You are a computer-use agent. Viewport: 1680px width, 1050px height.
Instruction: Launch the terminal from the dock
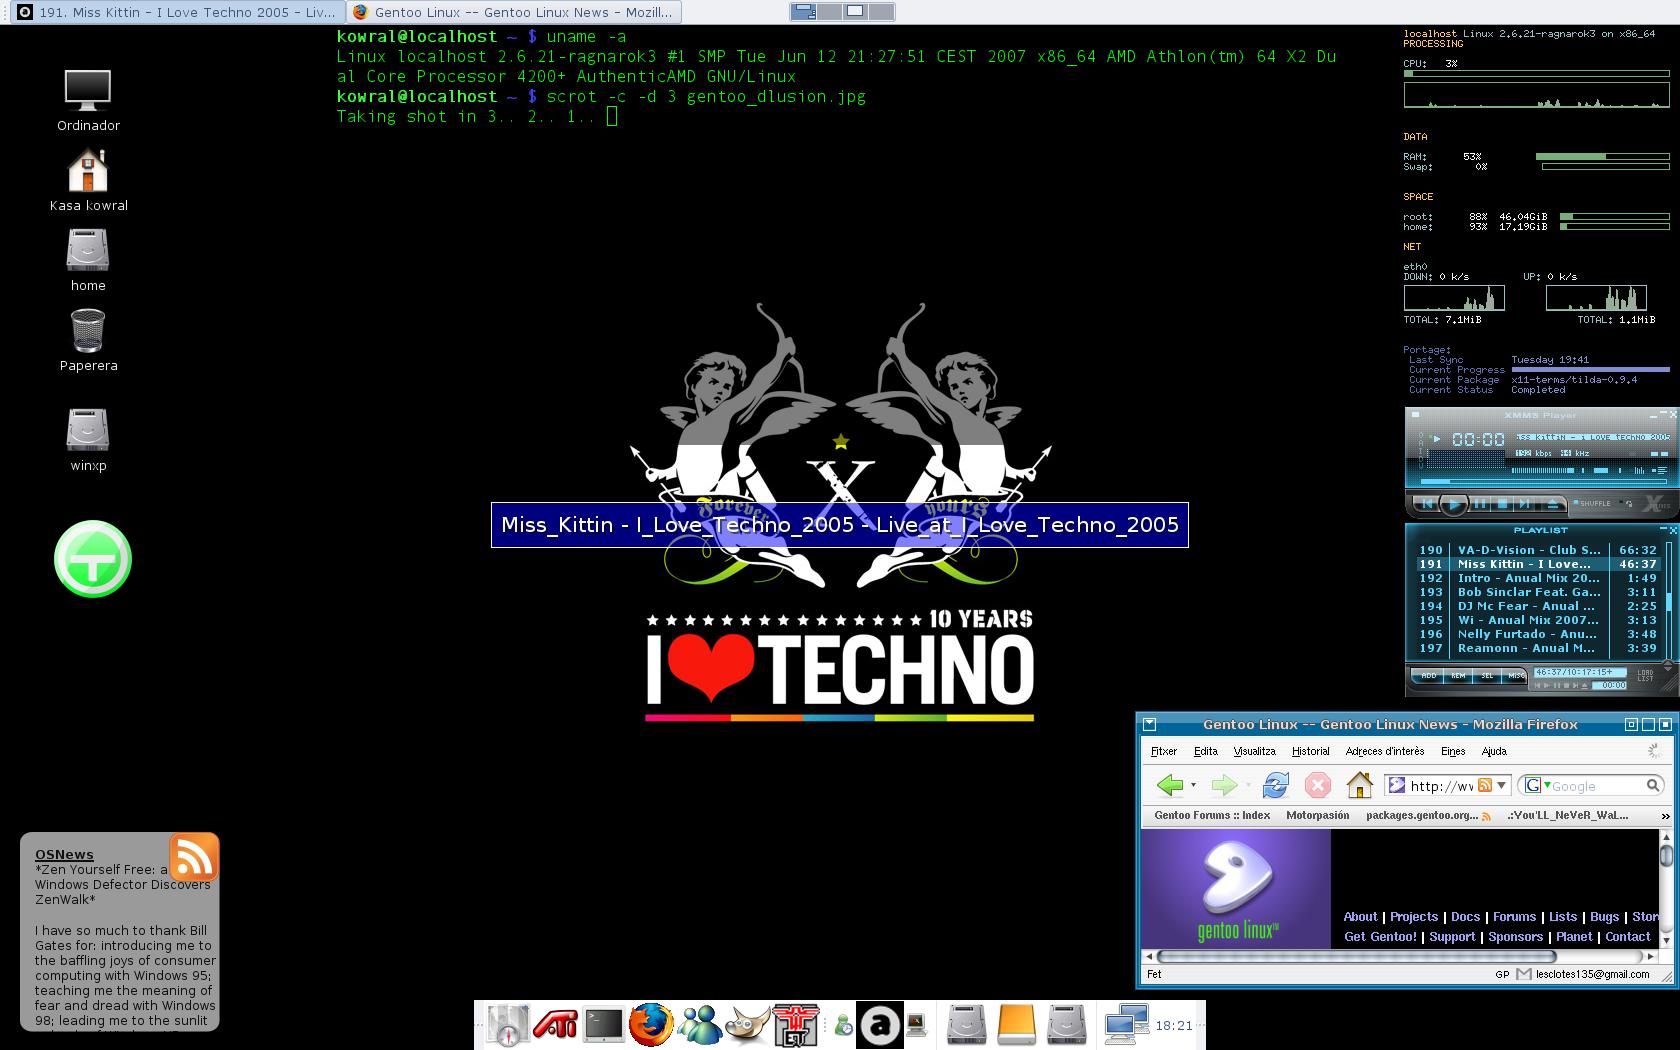[x=604, y=1025]
